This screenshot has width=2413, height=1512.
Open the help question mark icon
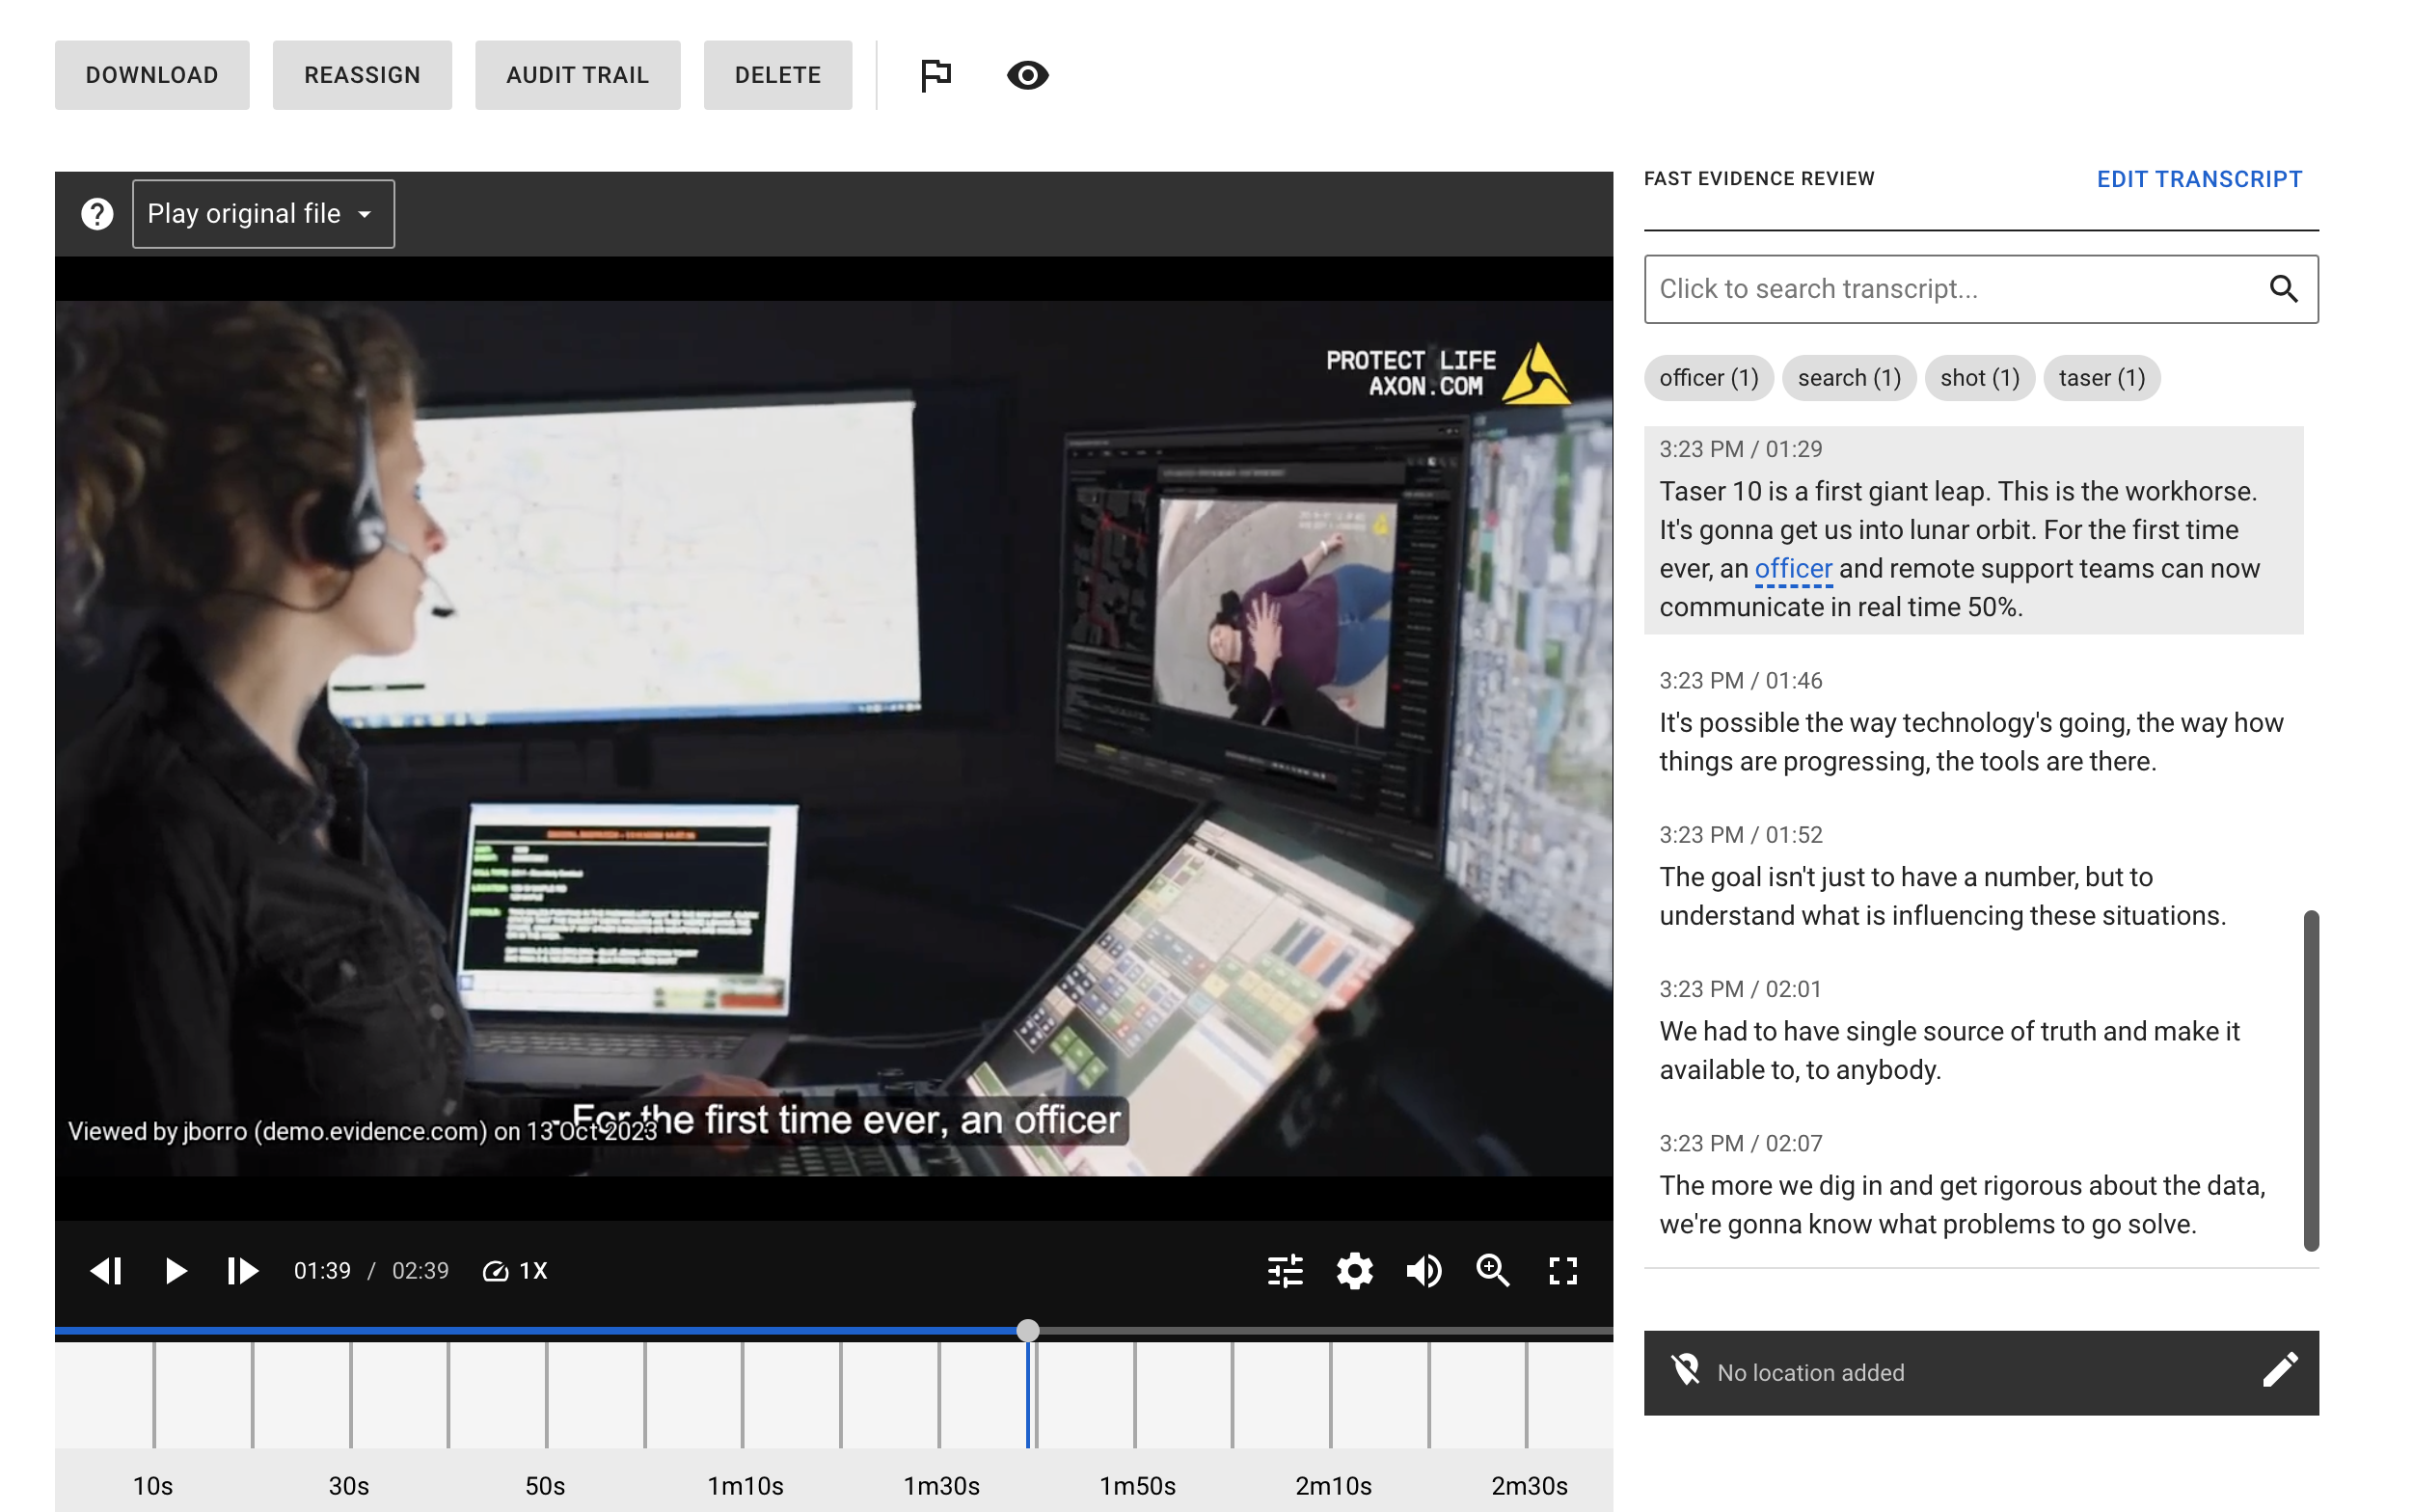coord(95,213)
